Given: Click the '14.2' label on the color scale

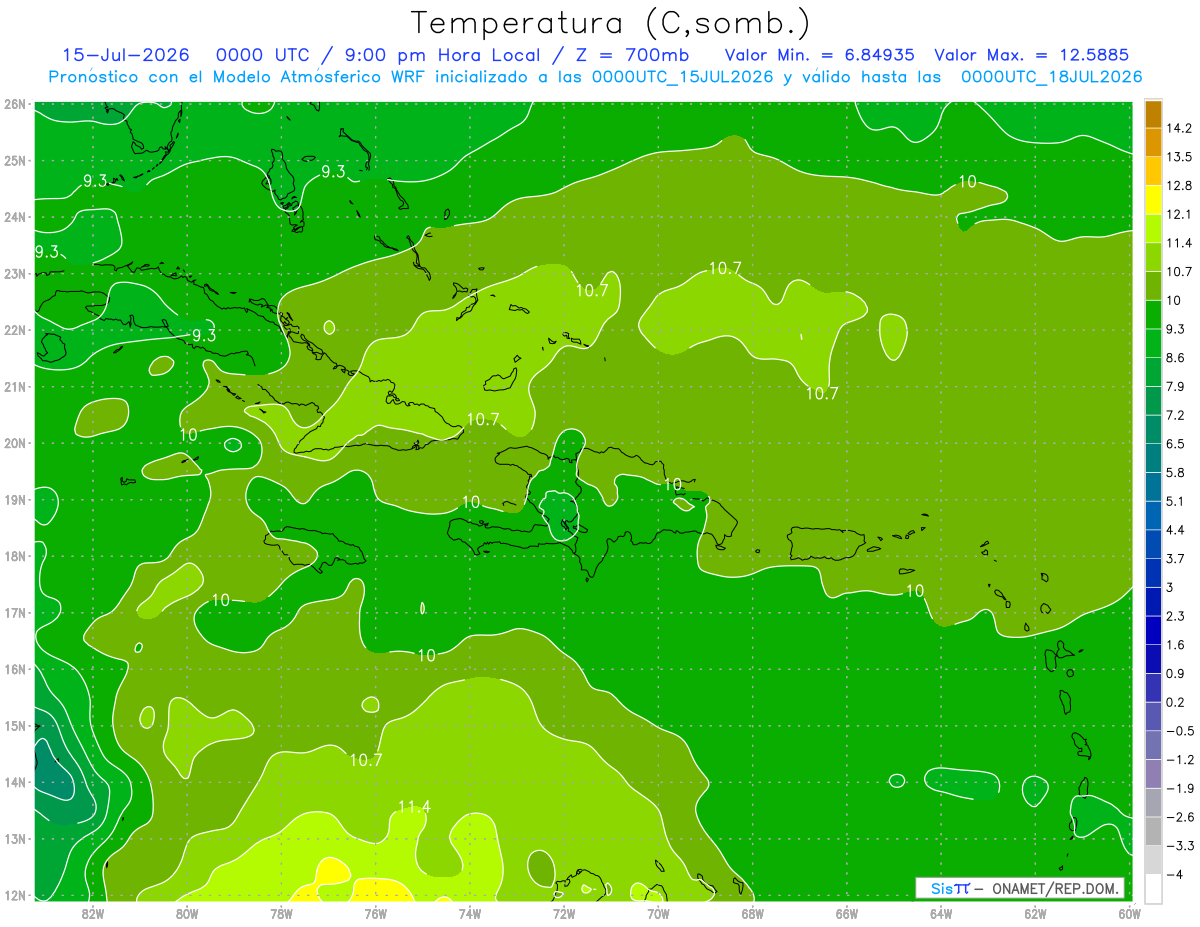Looking at the screenshot, I should [1179, 128].
